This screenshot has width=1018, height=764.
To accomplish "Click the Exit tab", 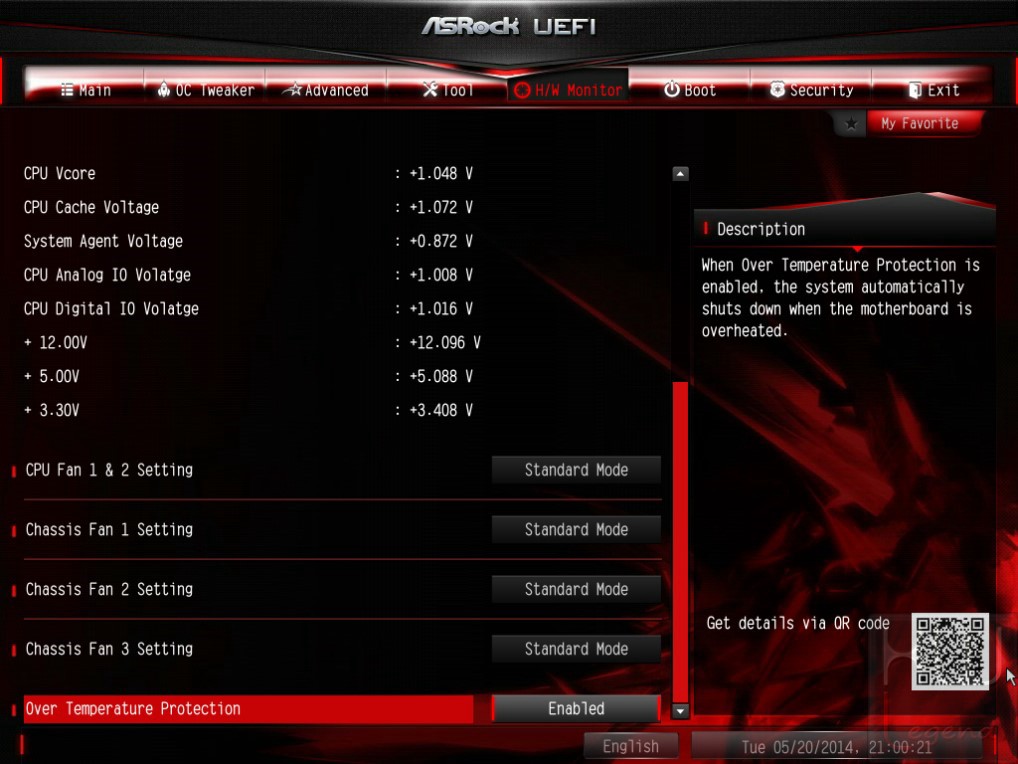I will coord(933,90).
